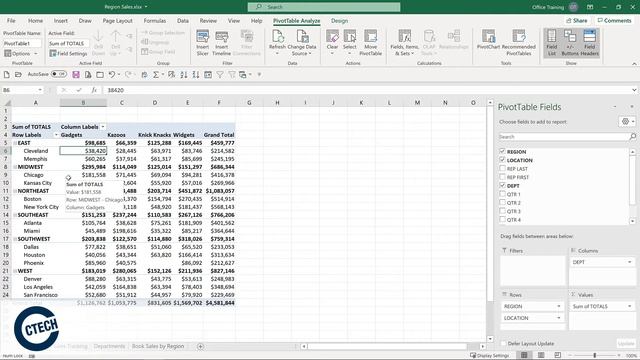Open the Home tab
The width and height of the screenshot is (640, 360).
click(x=36, y=21)
